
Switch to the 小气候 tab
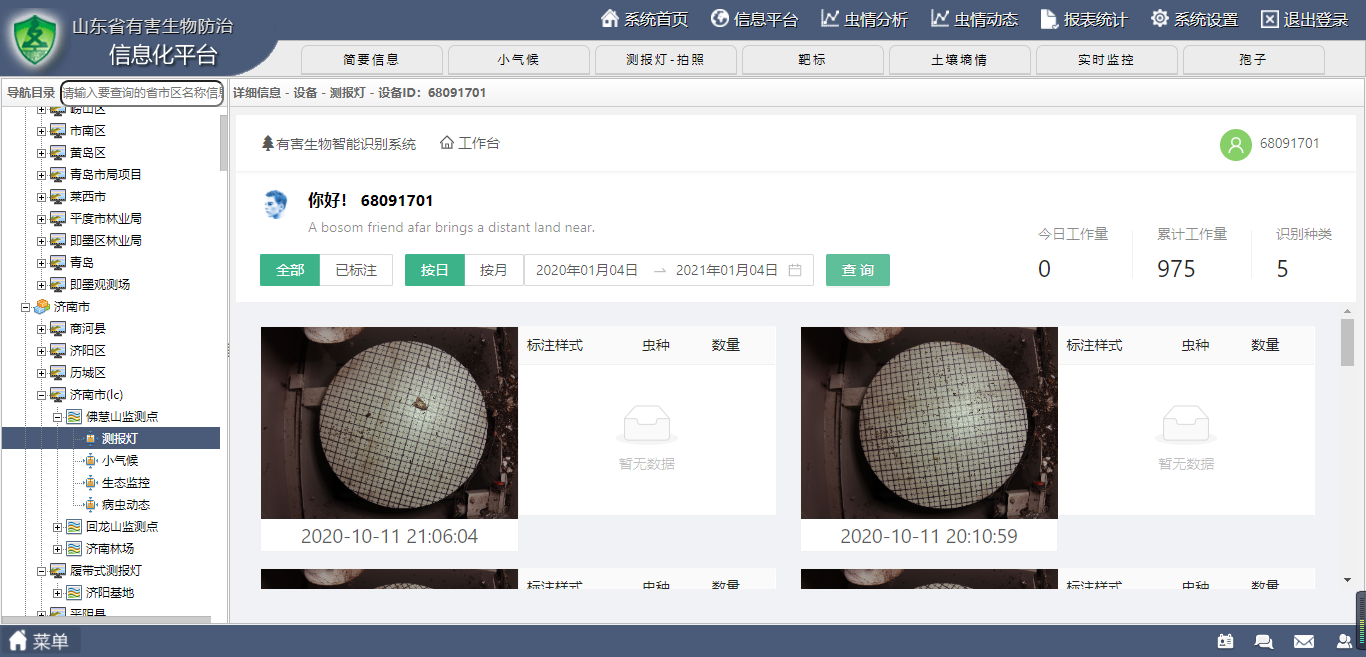click(x=518, y=60)
